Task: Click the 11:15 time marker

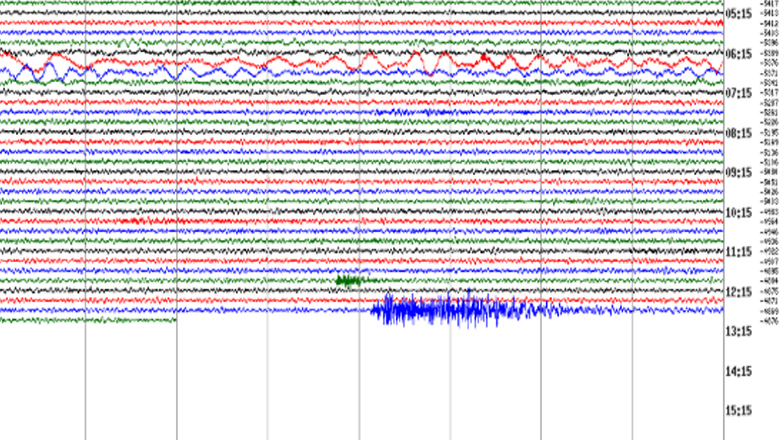Action: click(738, 252)
